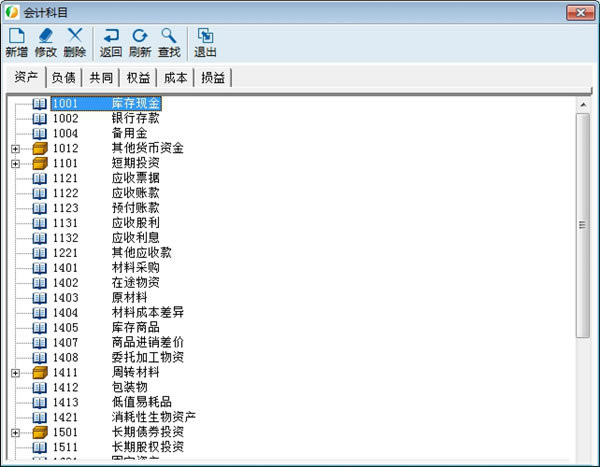Expand the 1411 周转材料 tree node
The image size is (600, 467).
click(x=15, y=372)
